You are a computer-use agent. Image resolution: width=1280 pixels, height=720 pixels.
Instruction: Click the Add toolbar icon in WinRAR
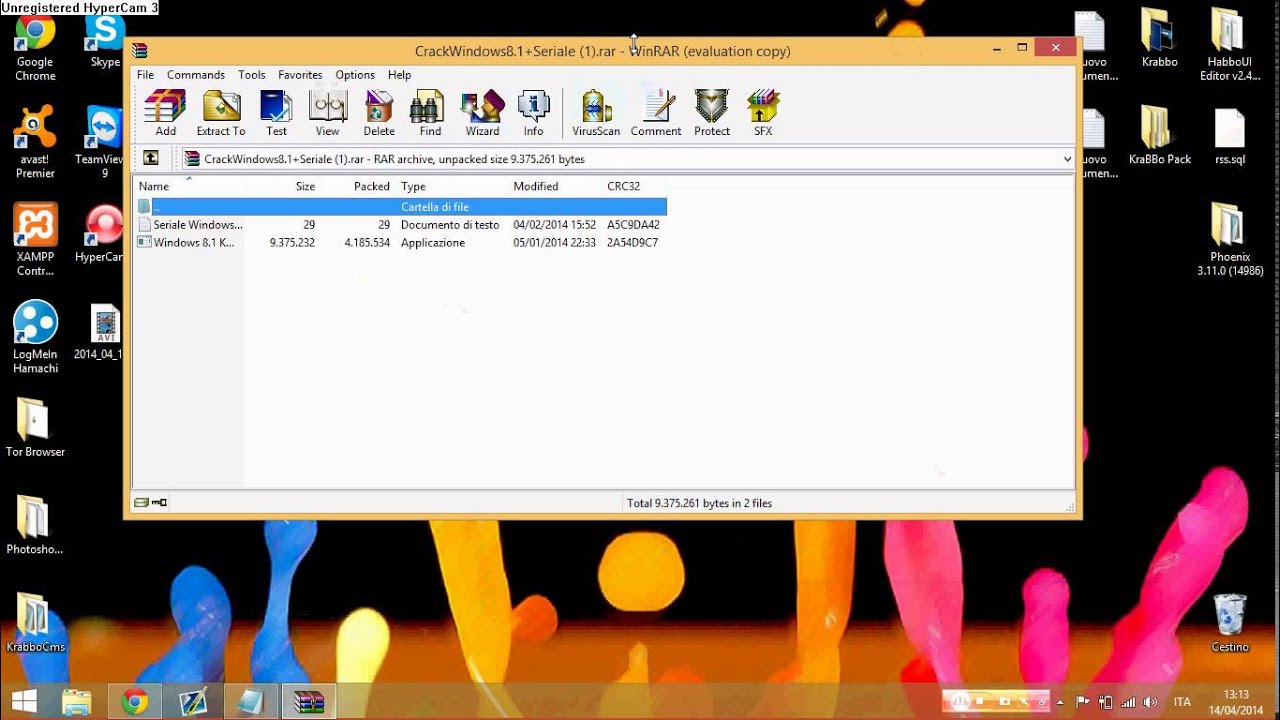point(165,113)
